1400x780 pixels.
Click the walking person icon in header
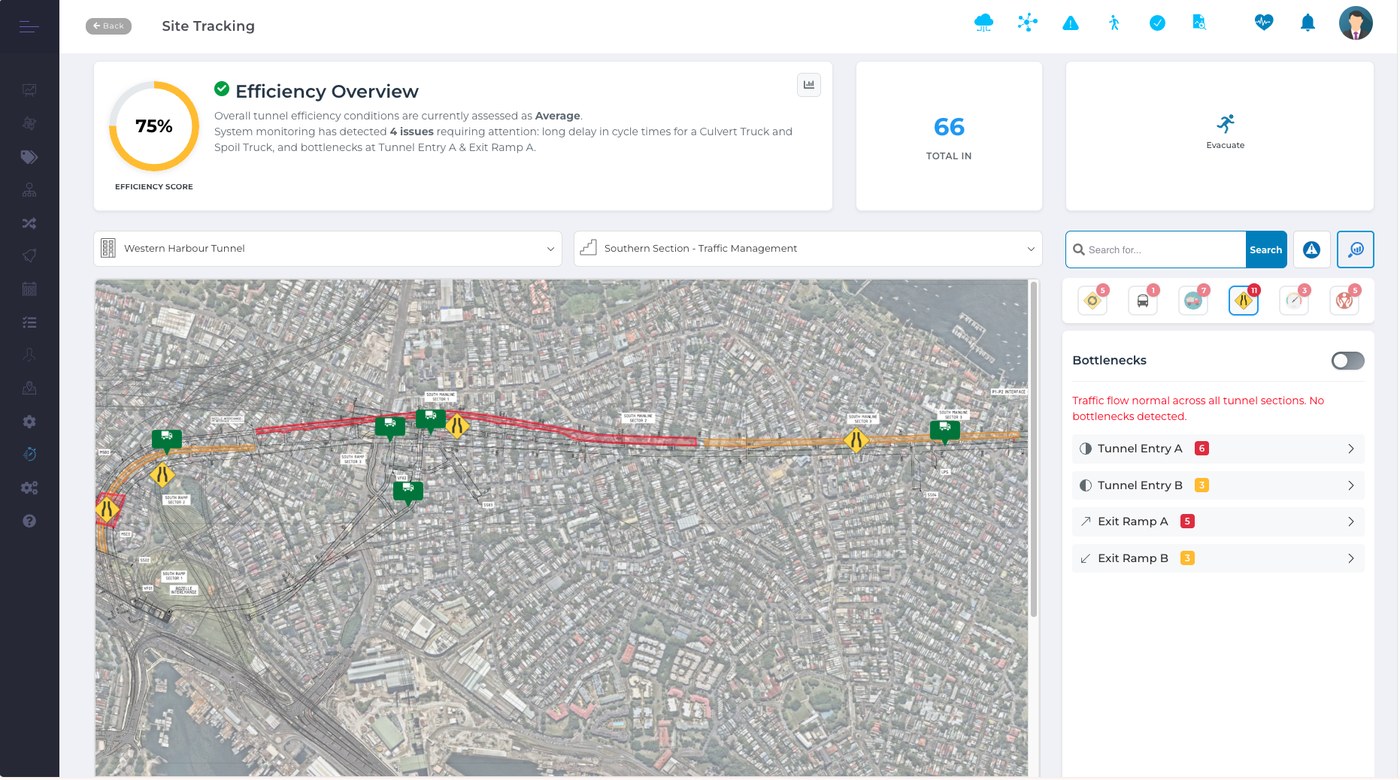pos(1114,23)
